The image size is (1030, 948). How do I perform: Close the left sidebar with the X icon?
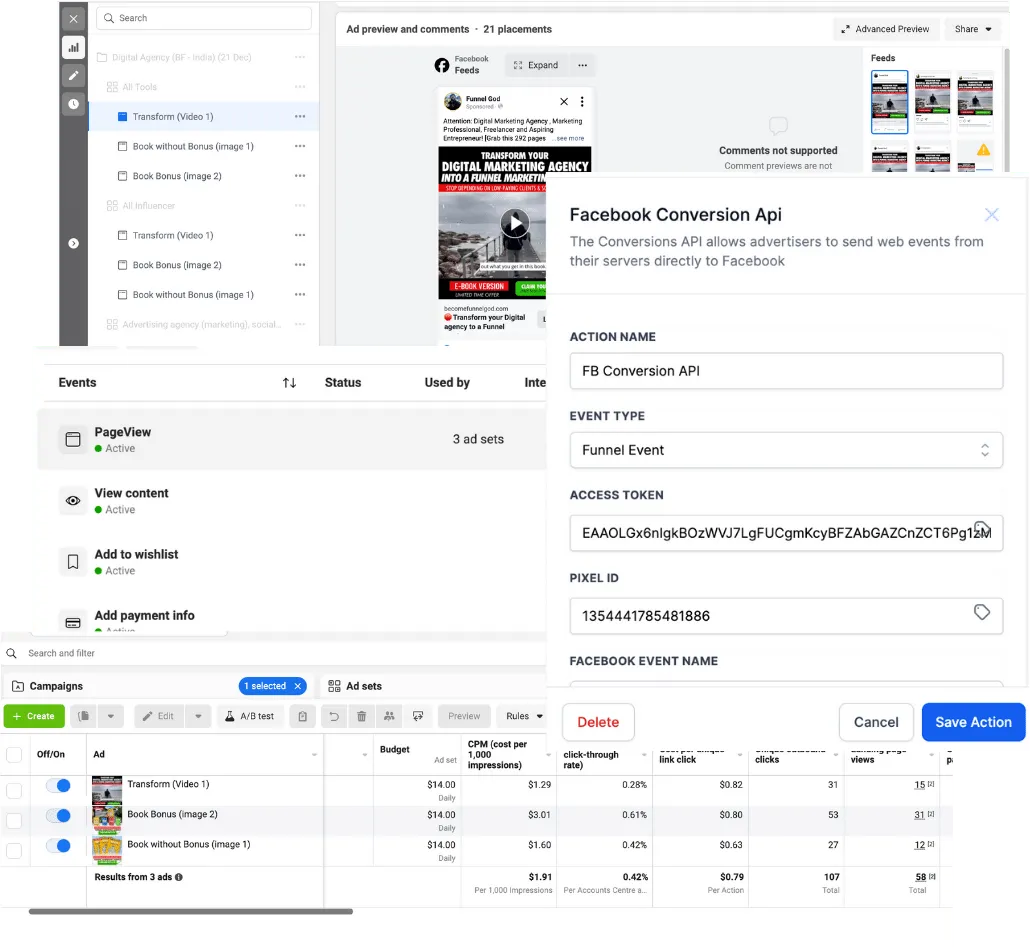74,18
